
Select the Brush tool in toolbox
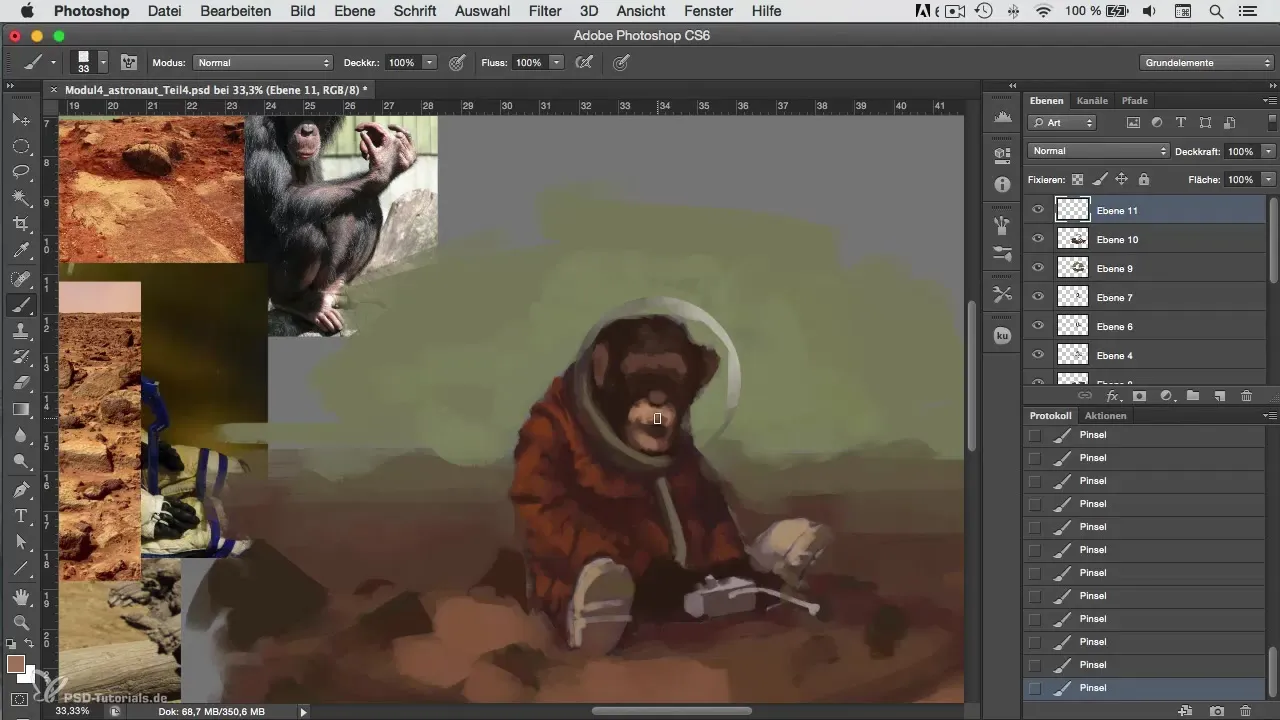point(20,305)
